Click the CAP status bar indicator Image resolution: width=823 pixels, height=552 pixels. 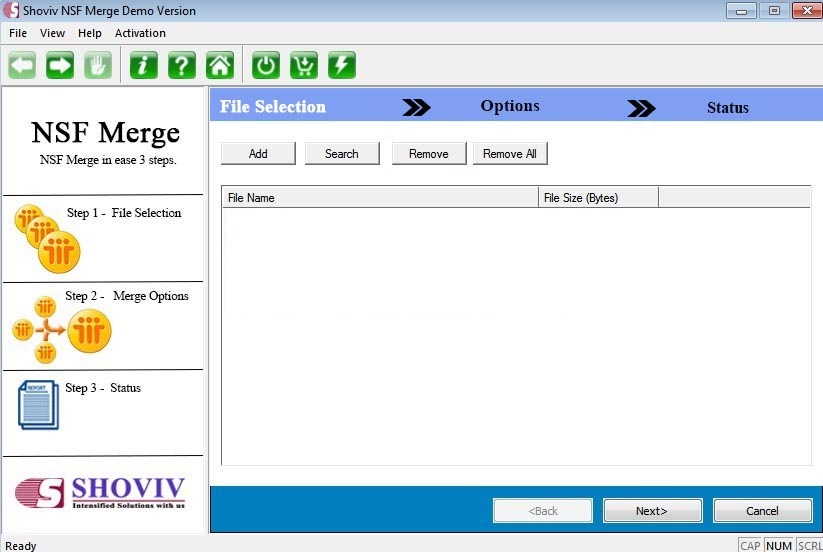[x=750, y=546]
